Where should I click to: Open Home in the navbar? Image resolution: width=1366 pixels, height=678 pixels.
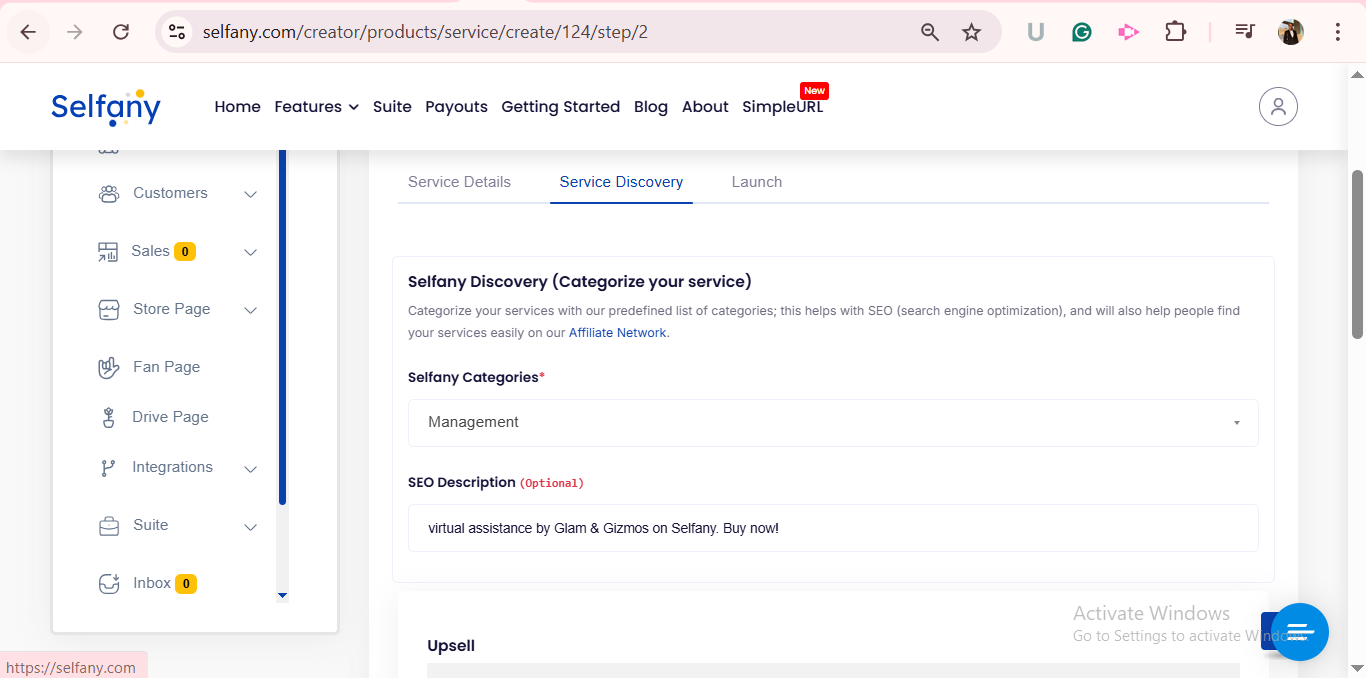point(237,107)
